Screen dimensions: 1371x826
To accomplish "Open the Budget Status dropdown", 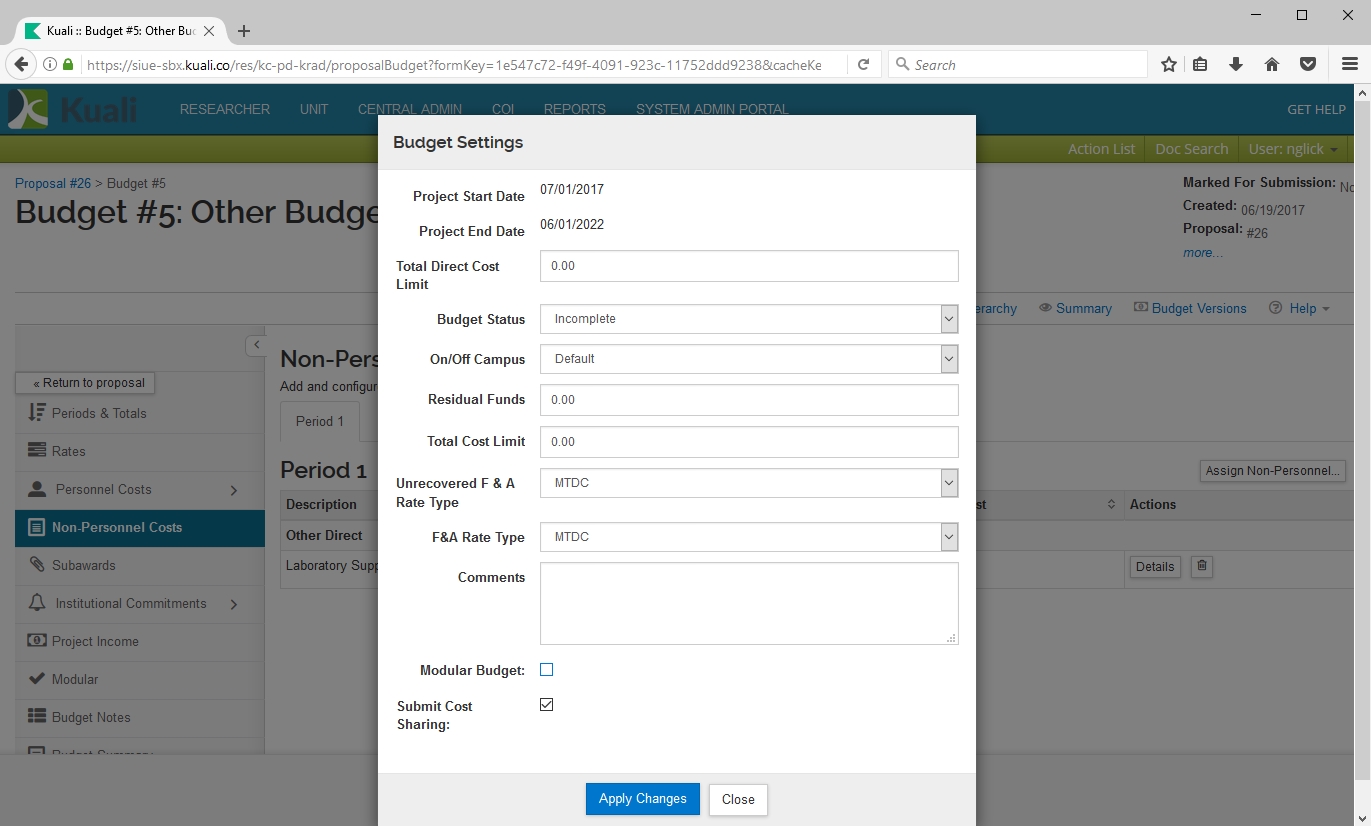I will [748, 319].
